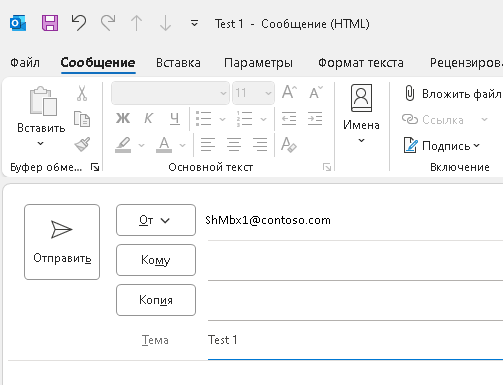The width and height of the screenshot is (503, 385).
Task: Open the Файл tab
Action: [x=25, y=63]
